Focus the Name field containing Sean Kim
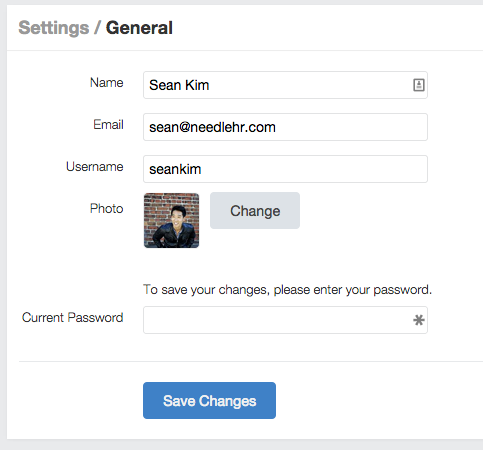Screen dimensions: 483x450 click(285, 85)
